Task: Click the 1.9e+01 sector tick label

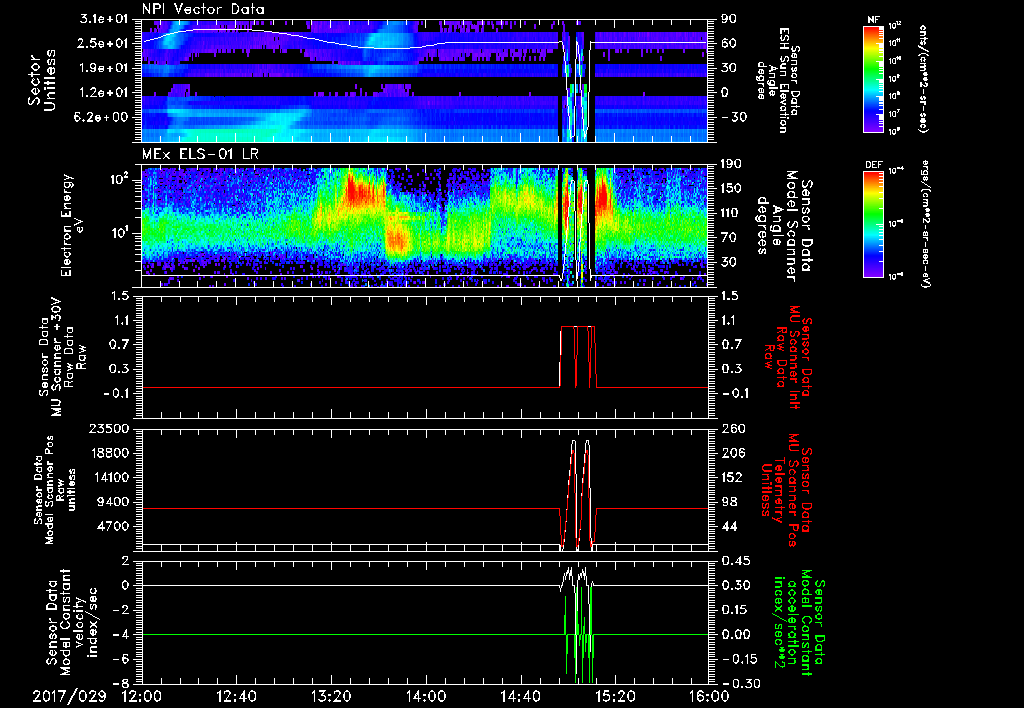Action: click(104, 68)
